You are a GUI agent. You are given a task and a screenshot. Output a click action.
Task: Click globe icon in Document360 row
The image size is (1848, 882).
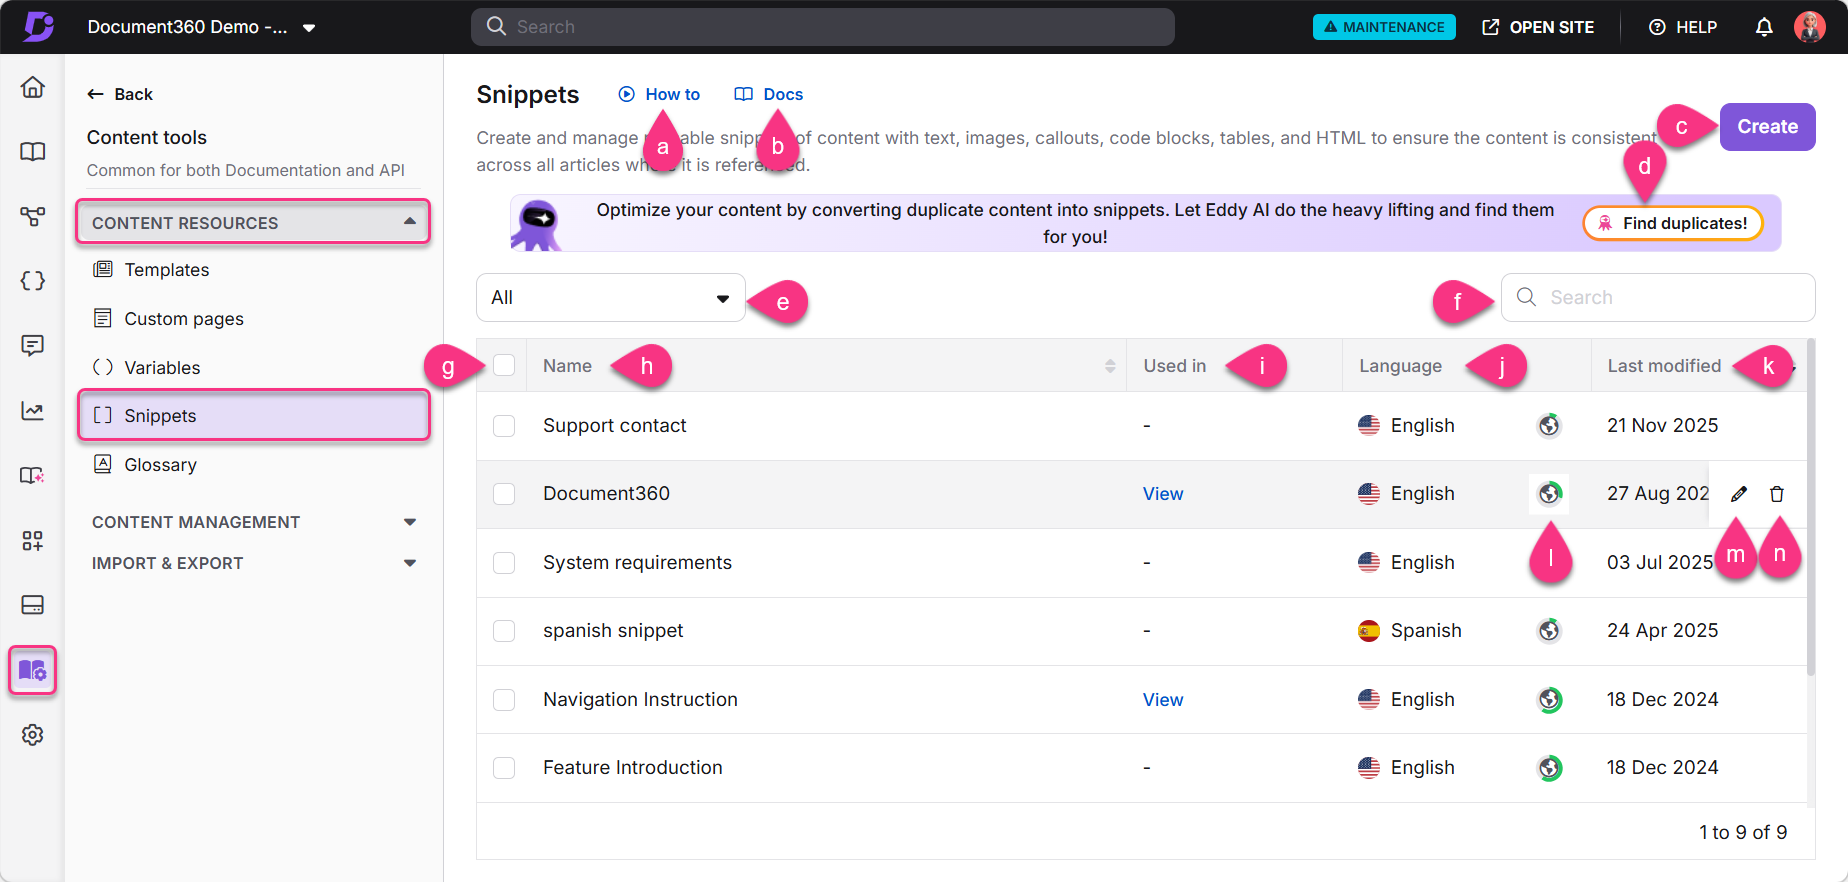(x=1549, y=494)
